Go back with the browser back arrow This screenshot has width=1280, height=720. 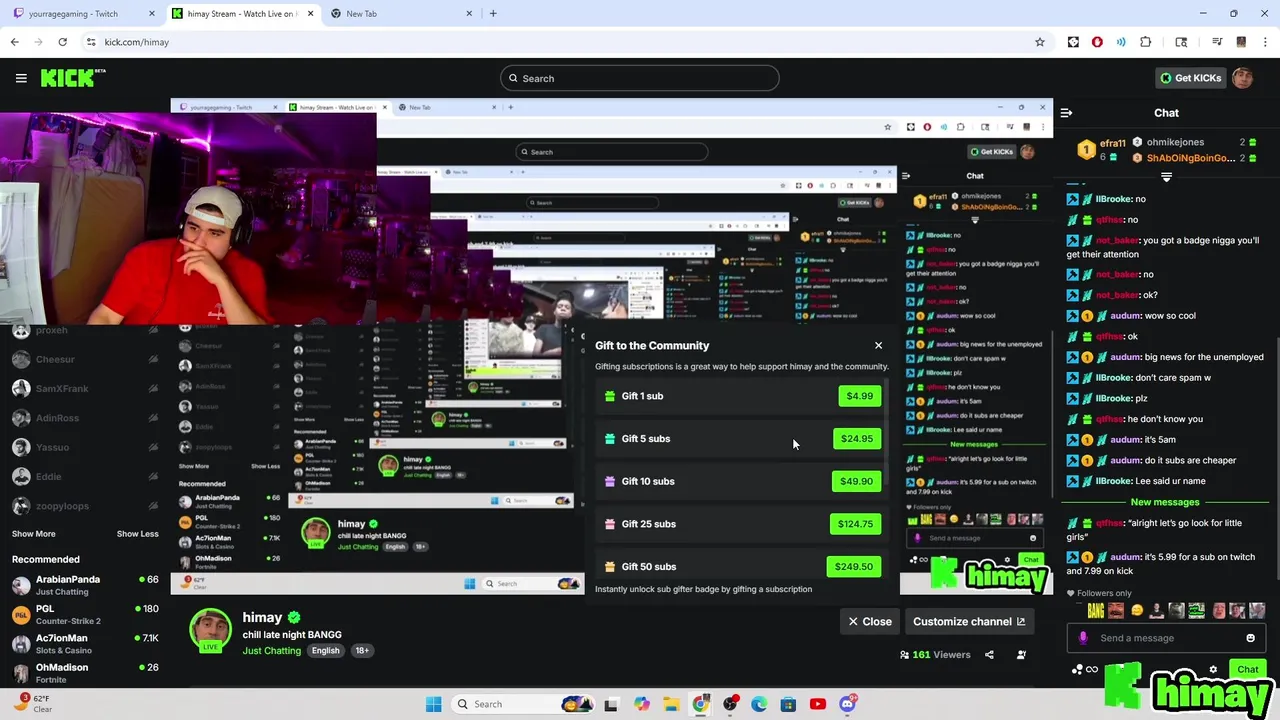pos(14,42)
